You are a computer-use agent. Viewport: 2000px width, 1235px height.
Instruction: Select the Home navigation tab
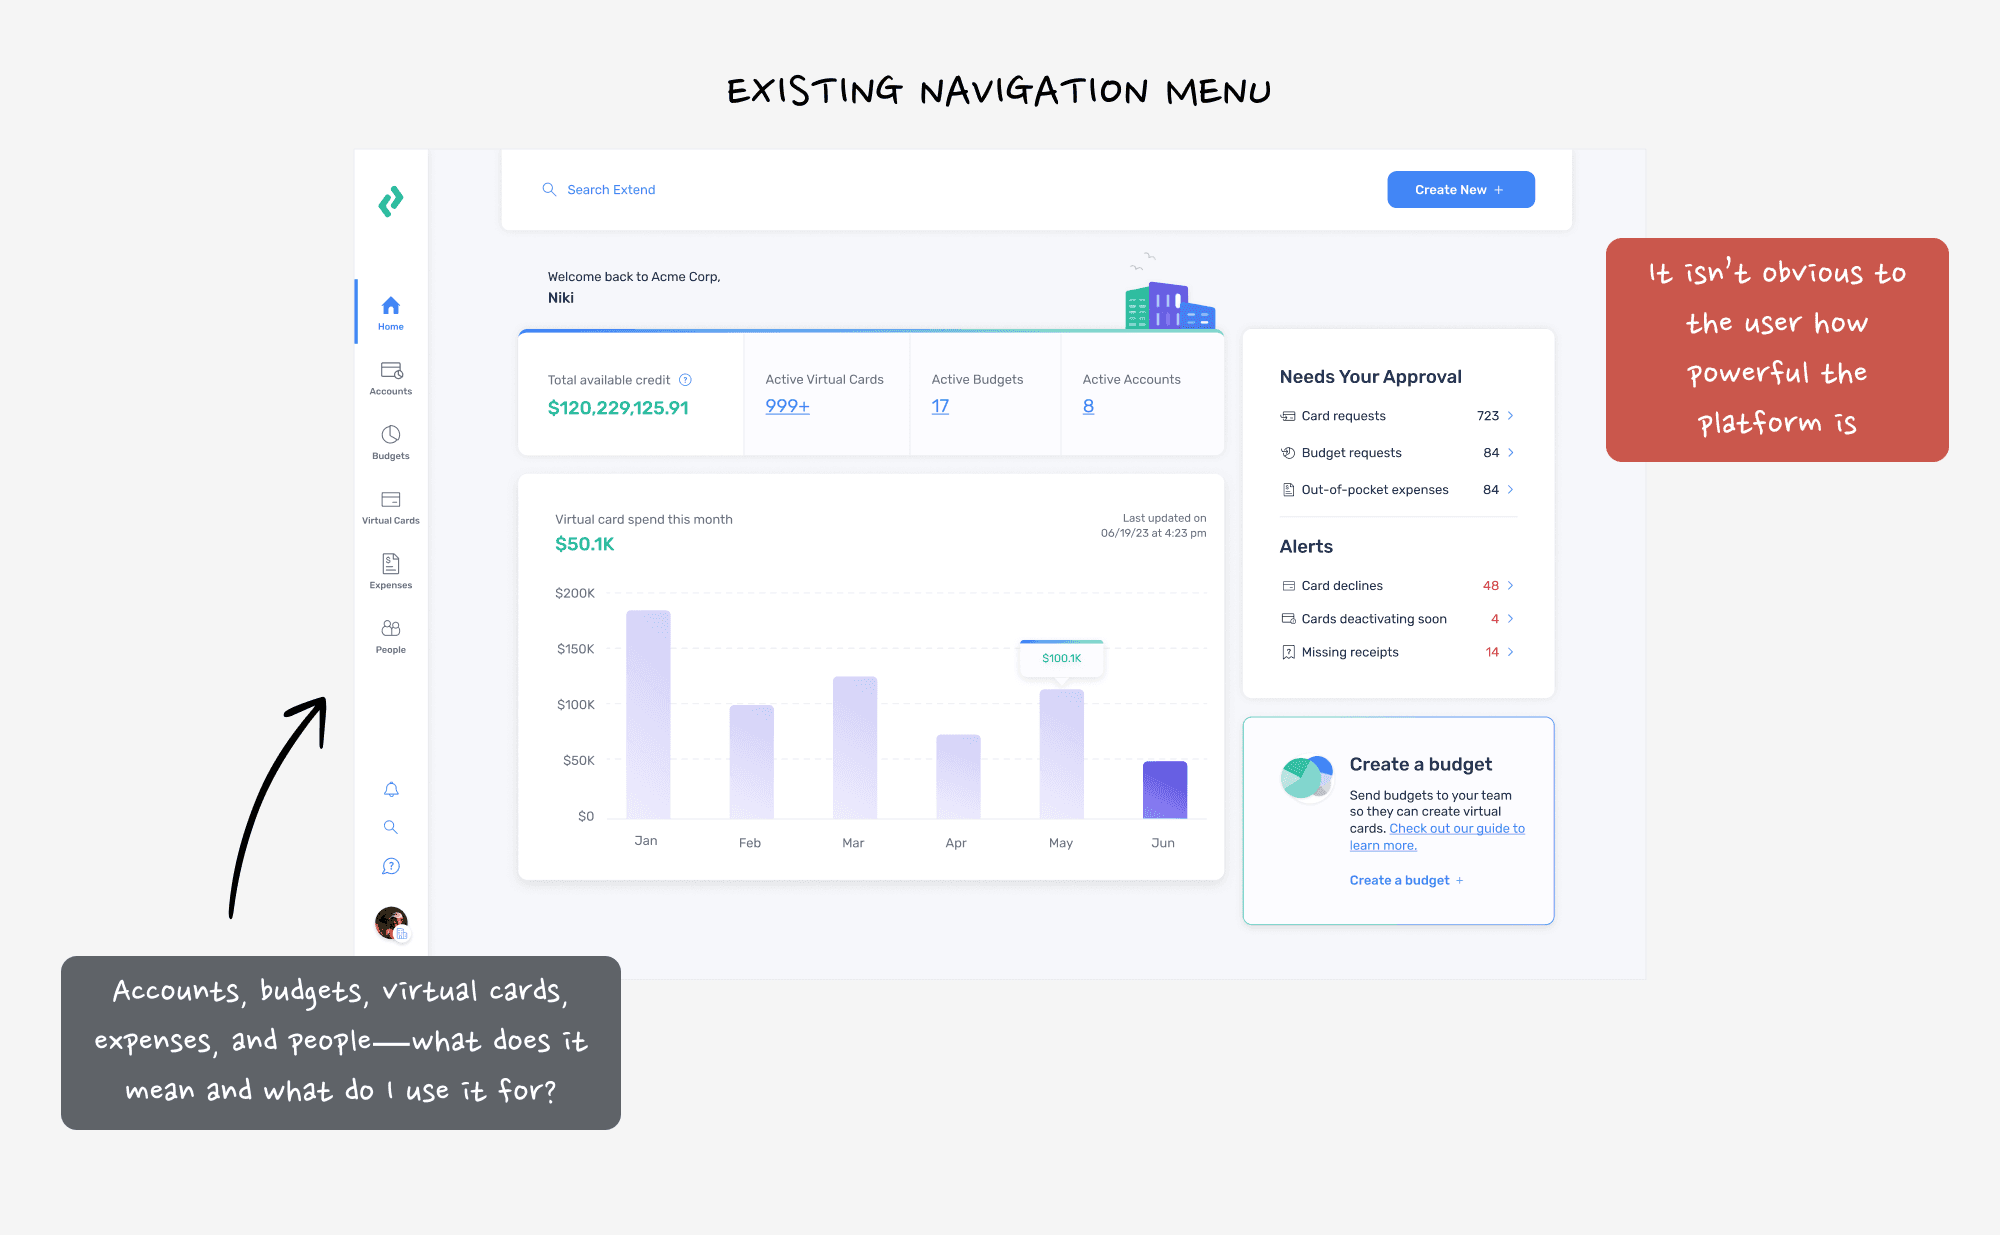pos(391,312)
